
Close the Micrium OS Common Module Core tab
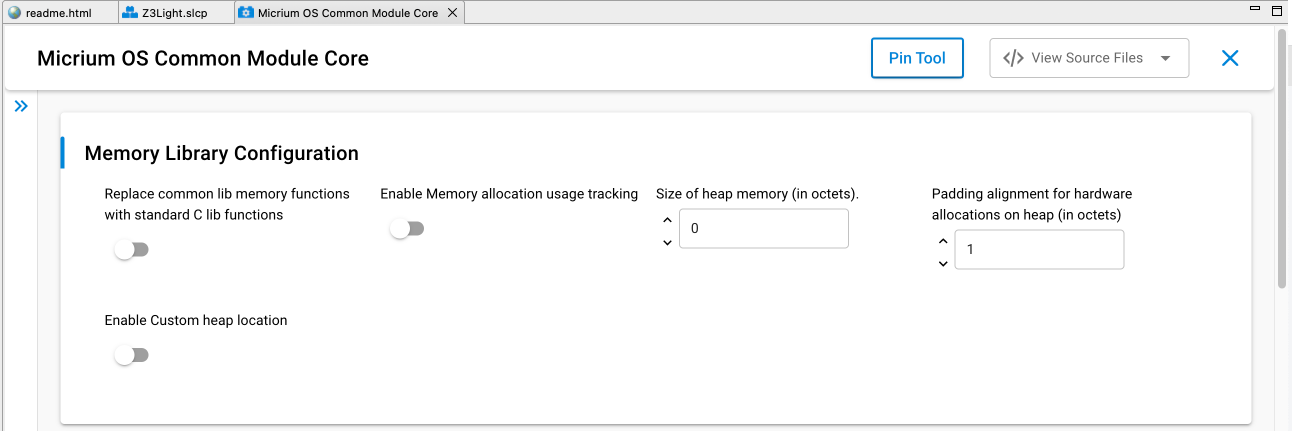452,13
